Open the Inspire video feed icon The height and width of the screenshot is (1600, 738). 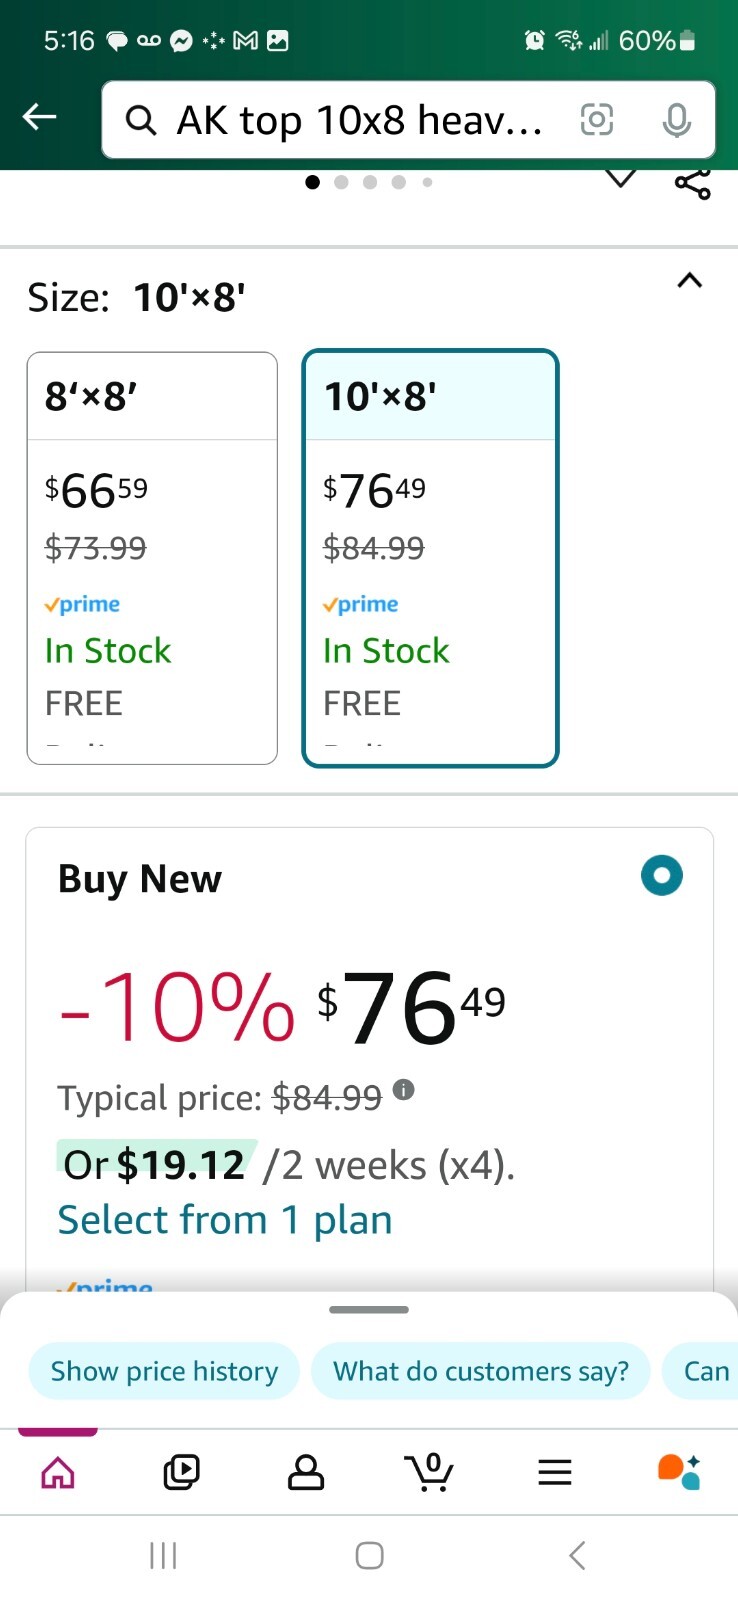click(x=181, y=1471)
